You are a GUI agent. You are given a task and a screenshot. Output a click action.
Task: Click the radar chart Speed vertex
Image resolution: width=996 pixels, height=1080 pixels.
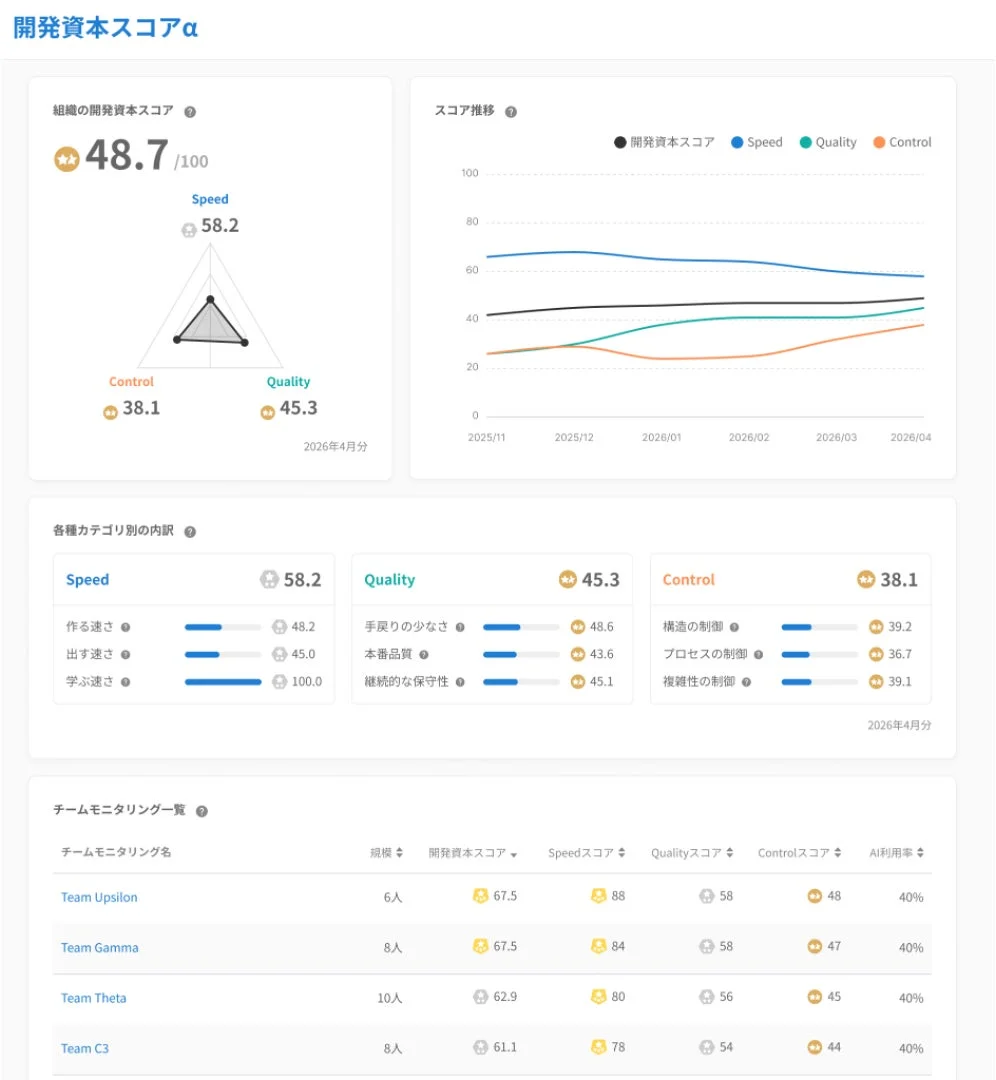coord(210,299)
